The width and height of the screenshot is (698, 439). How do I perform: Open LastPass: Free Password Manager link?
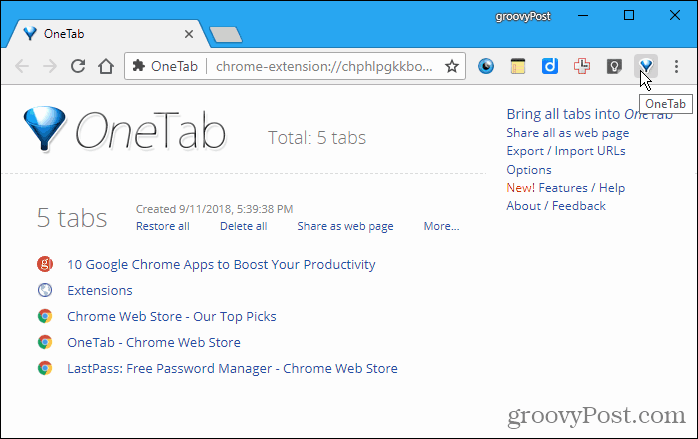tap(232, 369)
